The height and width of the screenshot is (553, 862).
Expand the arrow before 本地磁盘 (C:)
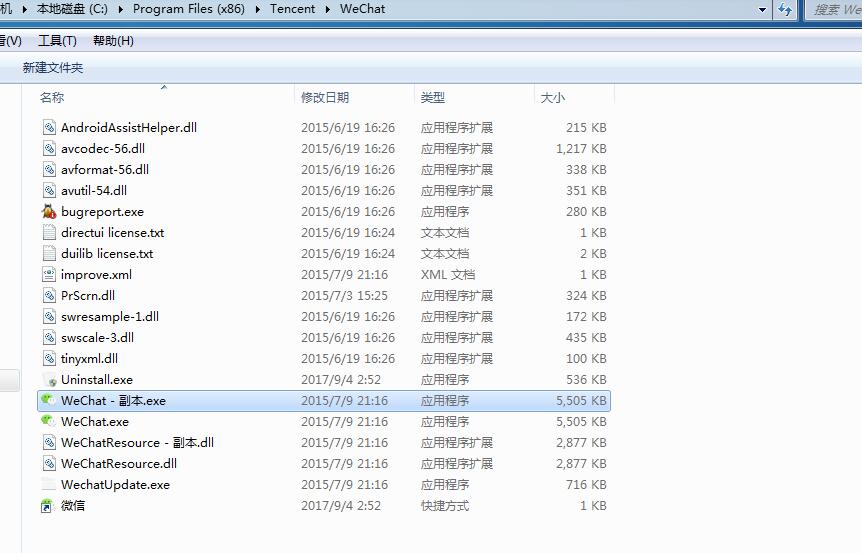[24, 9]
